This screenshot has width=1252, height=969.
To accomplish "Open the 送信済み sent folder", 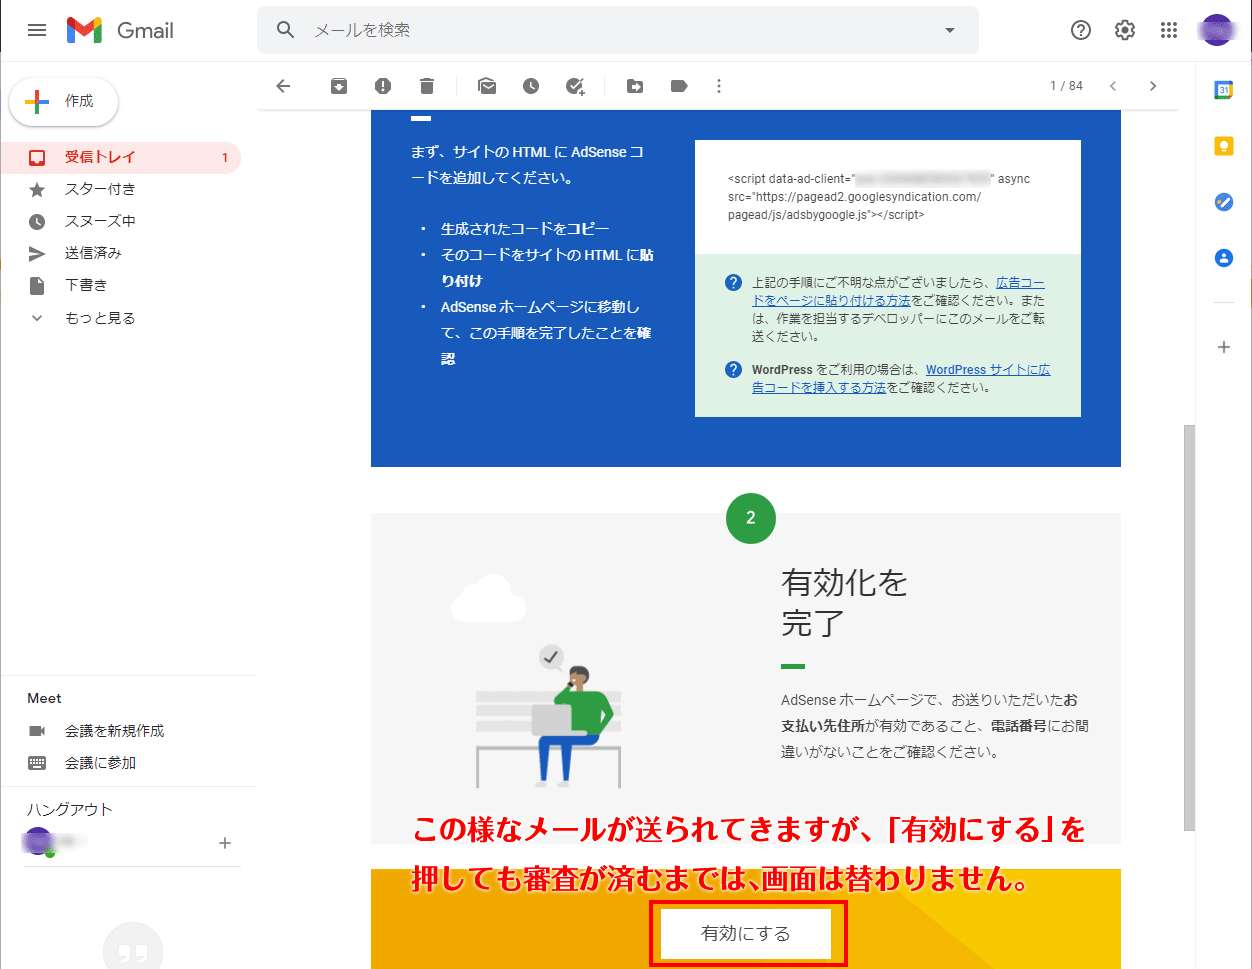I will (121, 253).
